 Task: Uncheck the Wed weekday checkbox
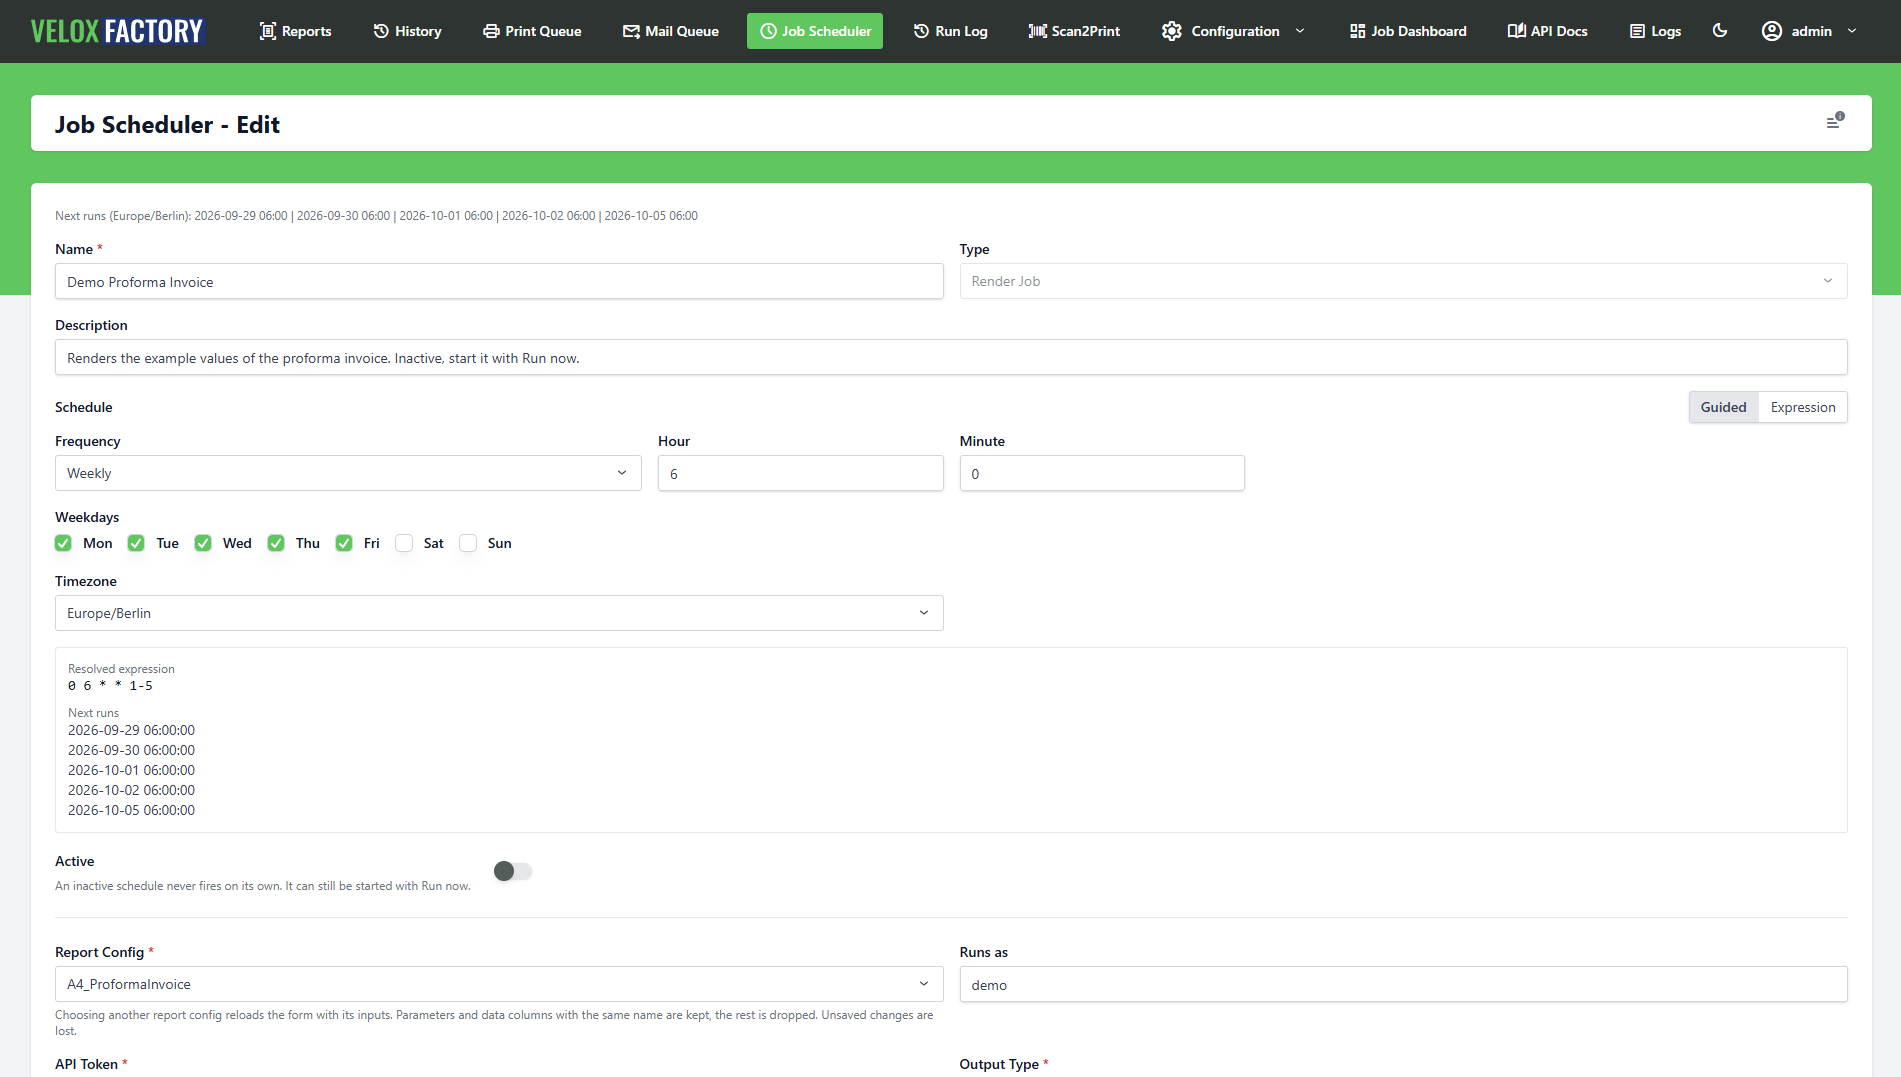(203, 543)
